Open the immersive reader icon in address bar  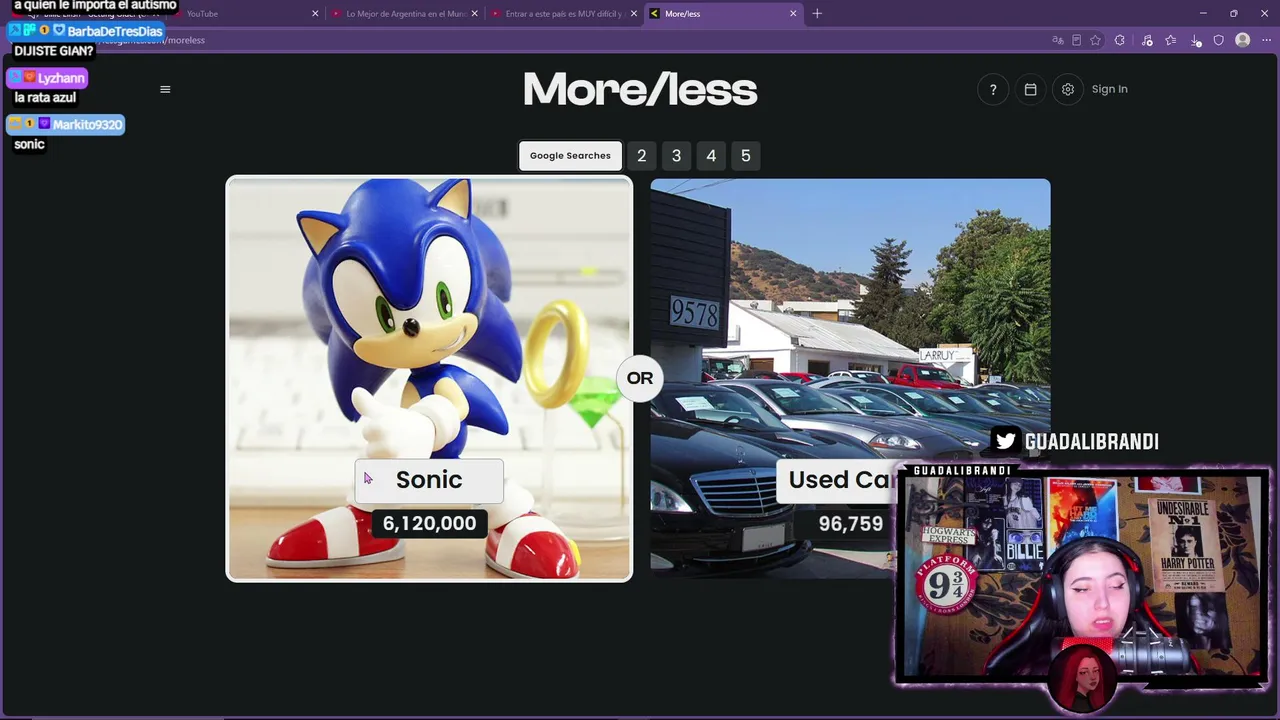[1077, 40]
